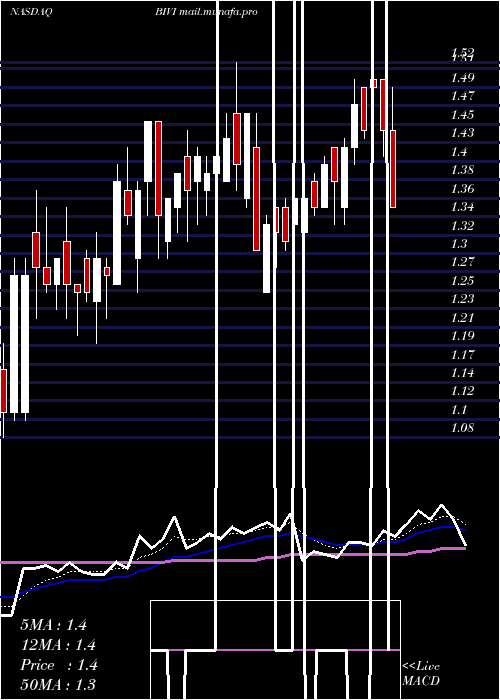
Task: Click the 1.38 price axis label
Action: tap(462, 170)
